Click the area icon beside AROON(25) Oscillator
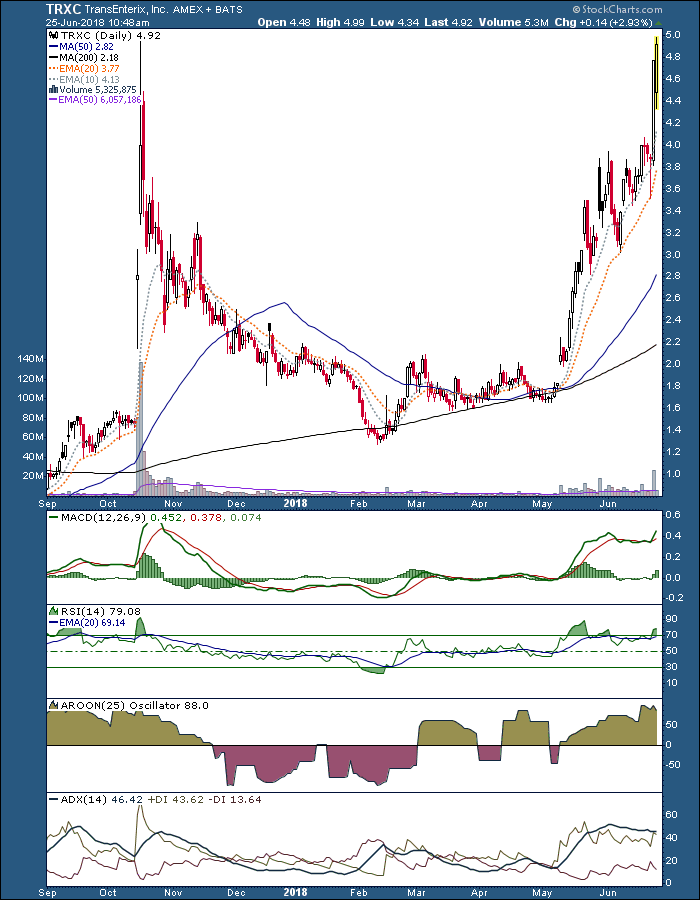 pos(52,705)
